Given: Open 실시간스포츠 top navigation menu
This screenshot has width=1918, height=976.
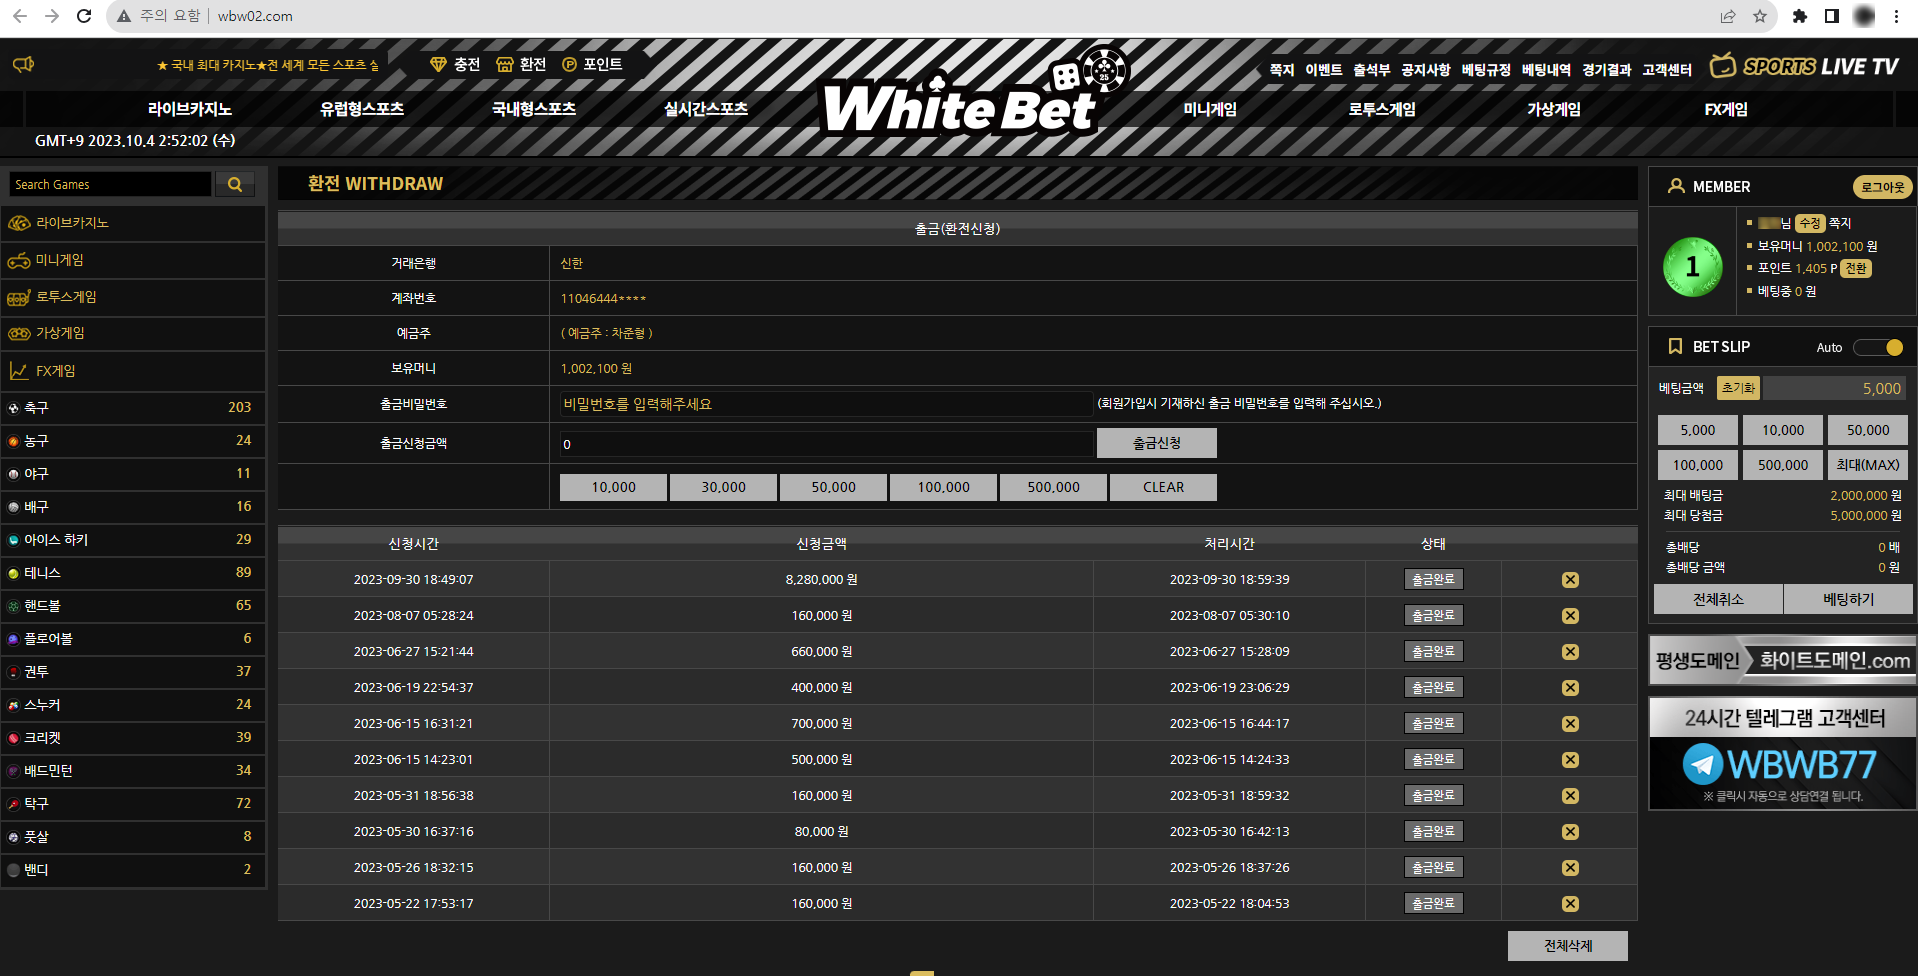Looking at the screenshot, I should (706, 109).
